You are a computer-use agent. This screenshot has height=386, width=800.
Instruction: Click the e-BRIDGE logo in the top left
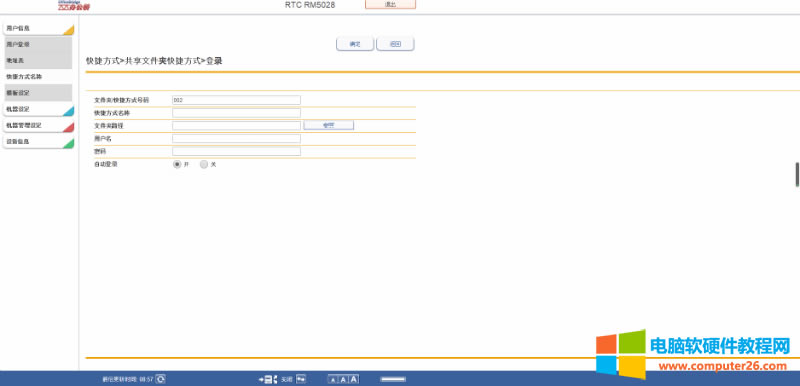point(74,6)
